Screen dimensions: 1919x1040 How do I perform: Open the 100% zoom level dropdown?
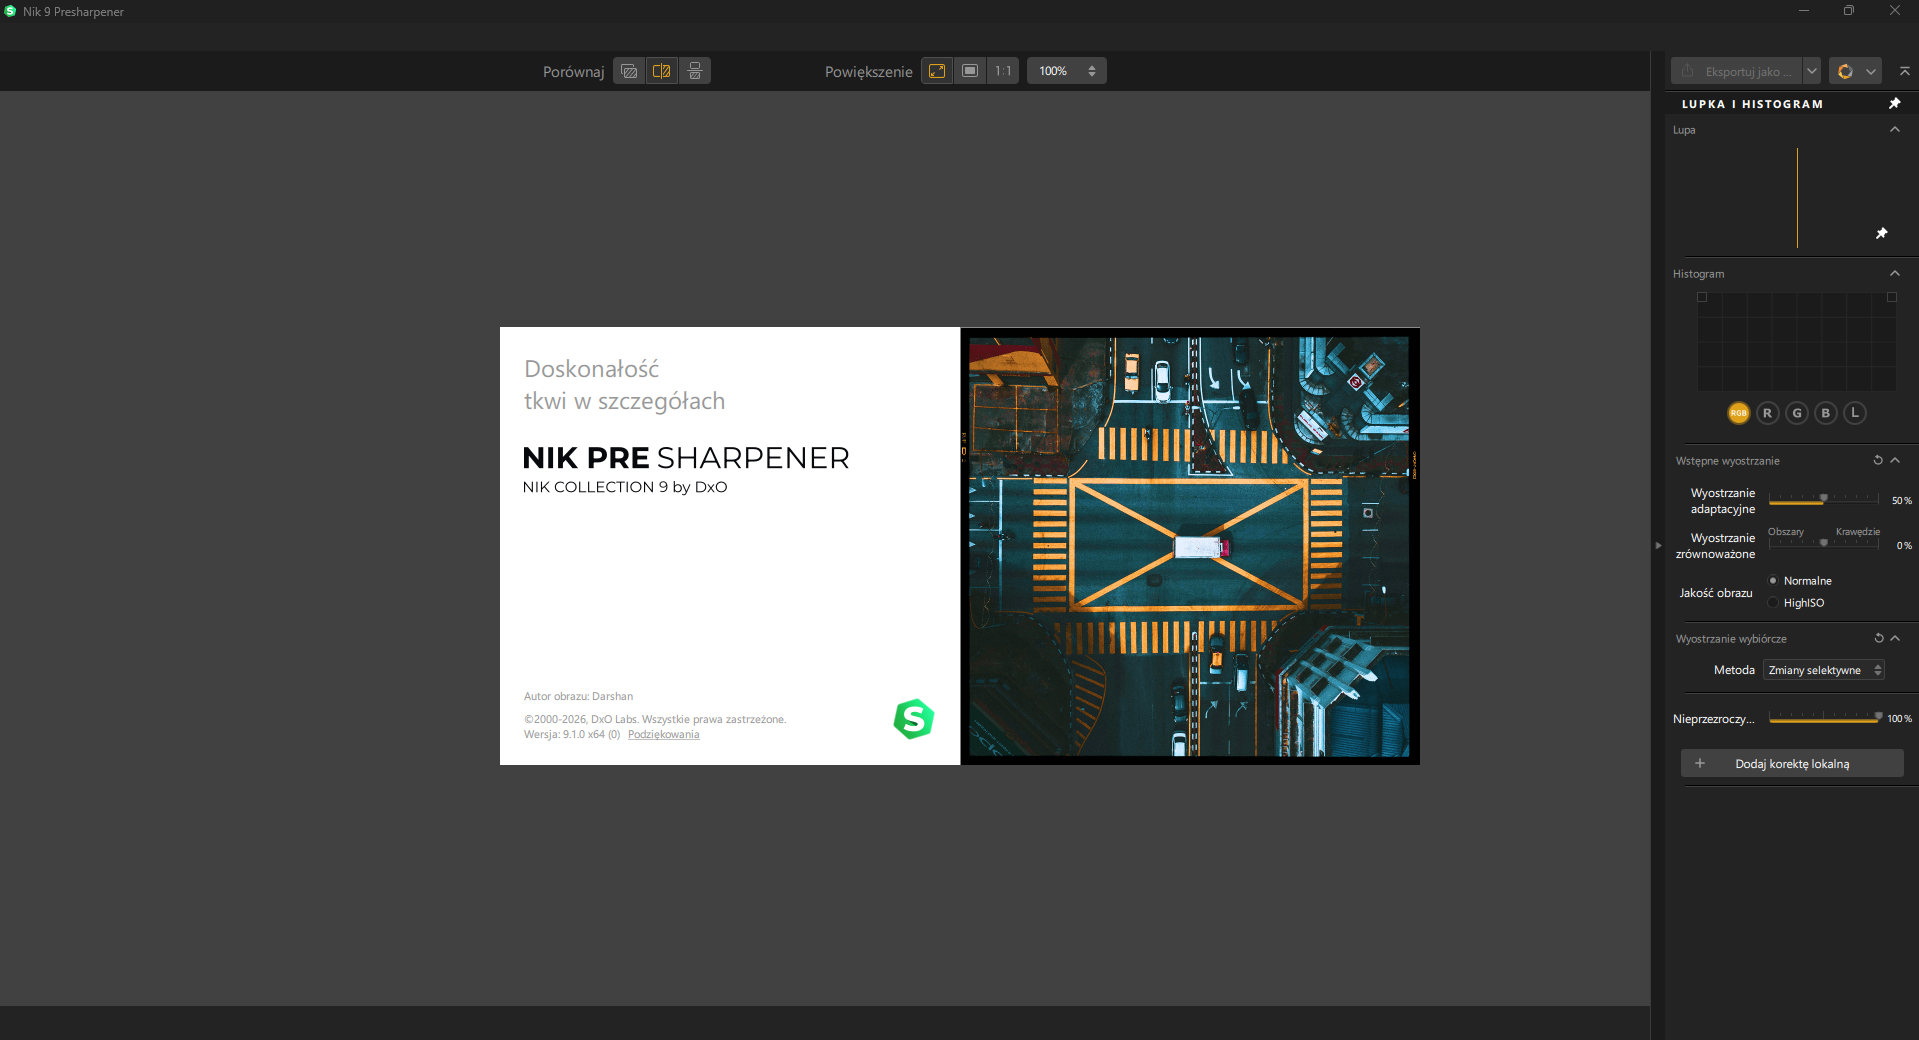(1067, 71)
